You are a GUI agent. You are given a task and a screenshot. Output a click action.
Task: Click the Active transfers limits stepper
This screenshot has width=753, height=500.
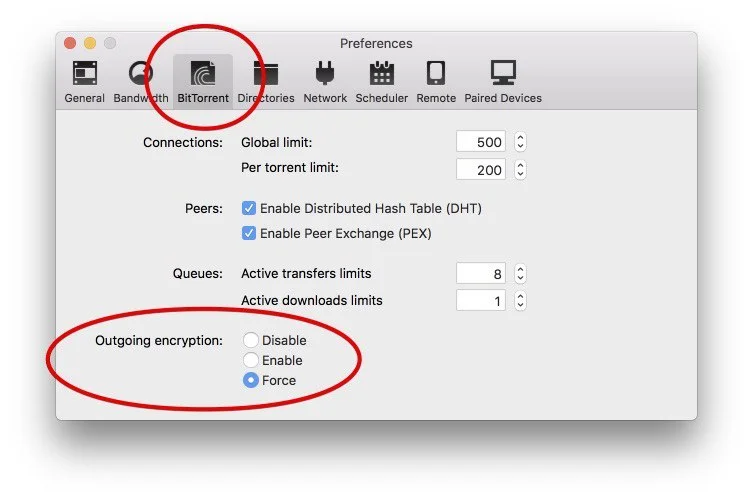[x=520, y=274]
